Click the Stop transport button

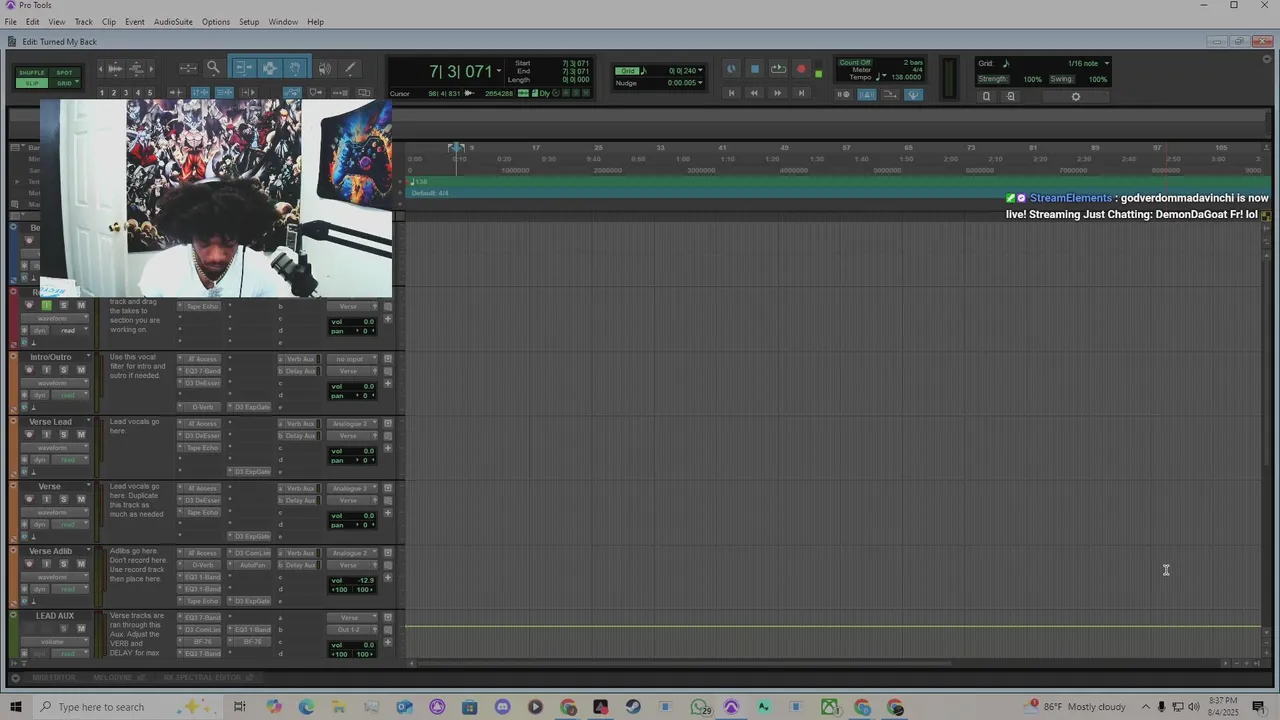point(755,69)
